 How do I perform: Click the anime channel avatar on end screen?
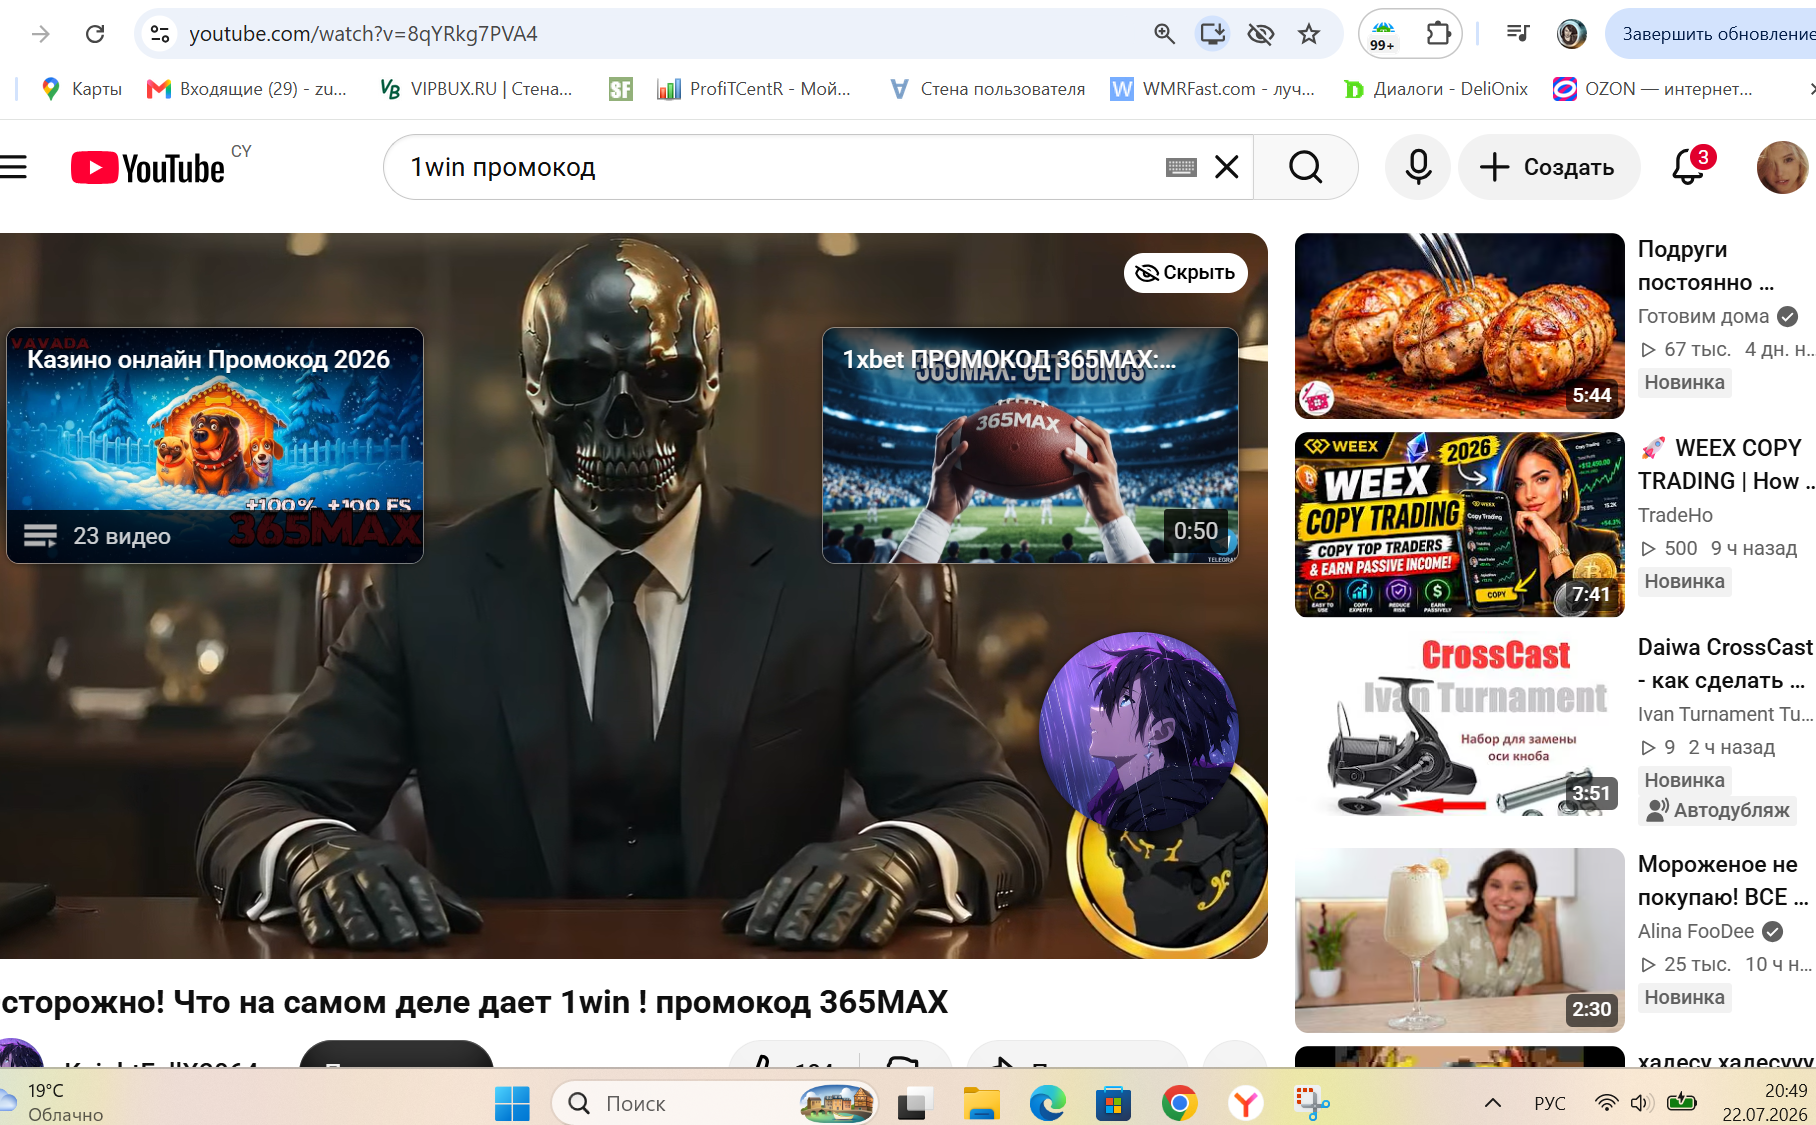coord(1139,732)
